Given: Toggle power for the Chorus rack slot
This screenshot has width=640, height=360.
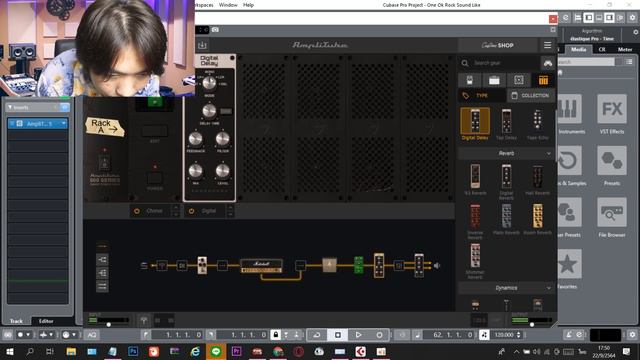Looking at the screenshot, I should (x=137, y=211).
